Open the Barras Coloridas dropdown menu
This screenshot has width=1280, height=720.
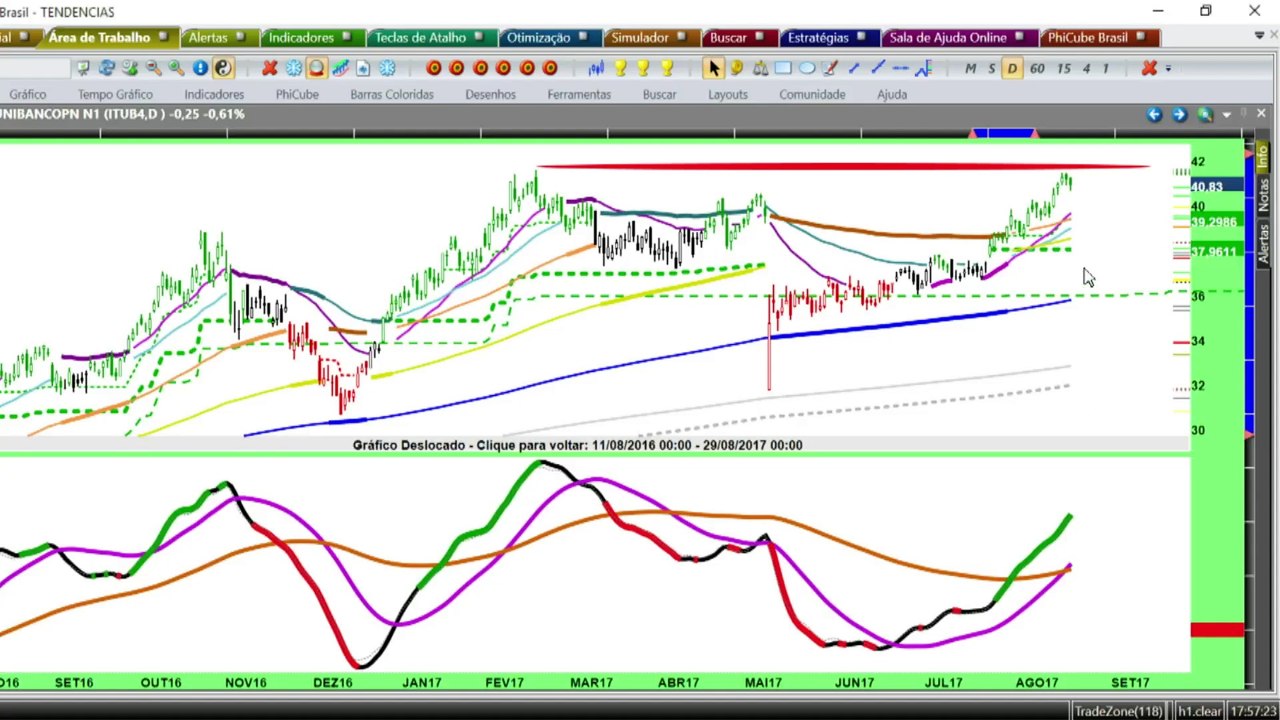click(392, 94)
